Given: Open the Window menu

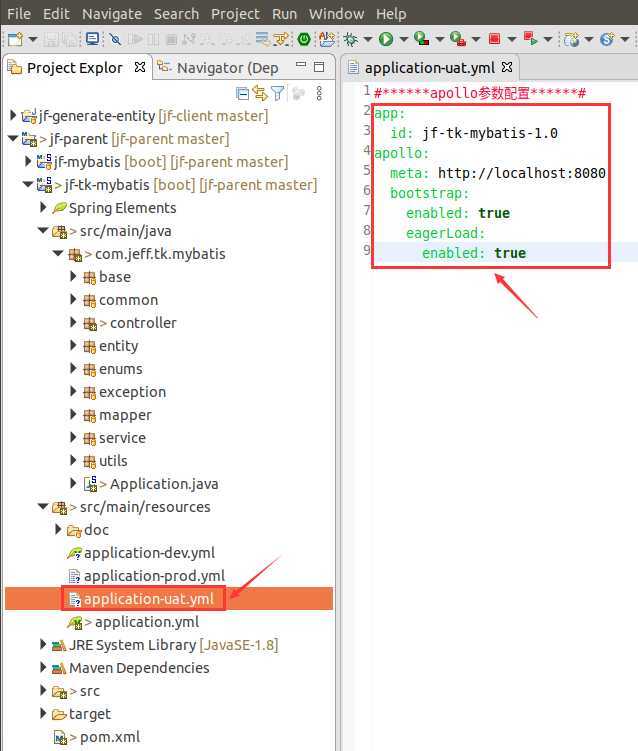Looking at the screenshot, I should 336,14.
